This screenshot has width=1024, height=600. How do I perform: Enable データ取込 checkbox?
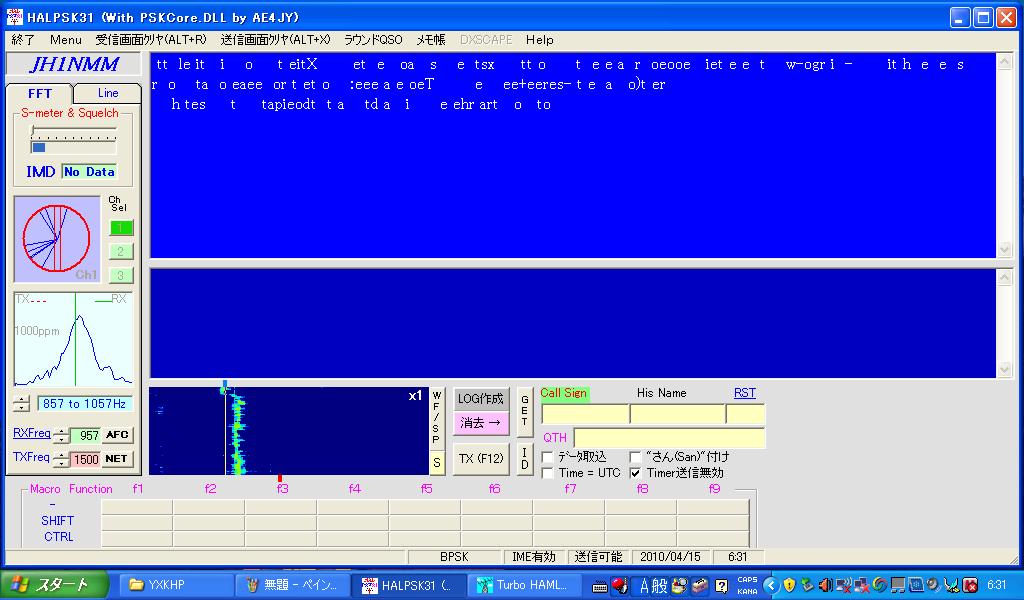point(548,456)
